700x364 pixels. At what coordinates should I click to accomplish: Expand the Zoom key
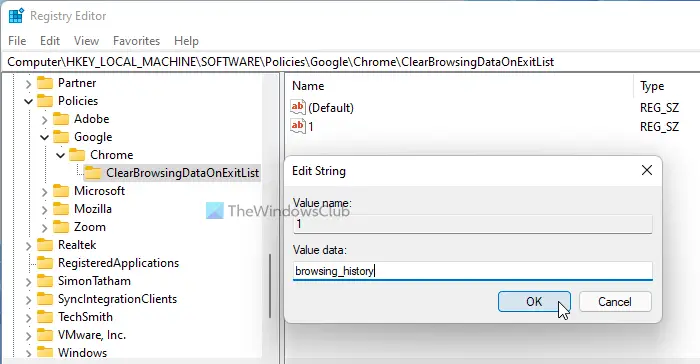(44, 228)
